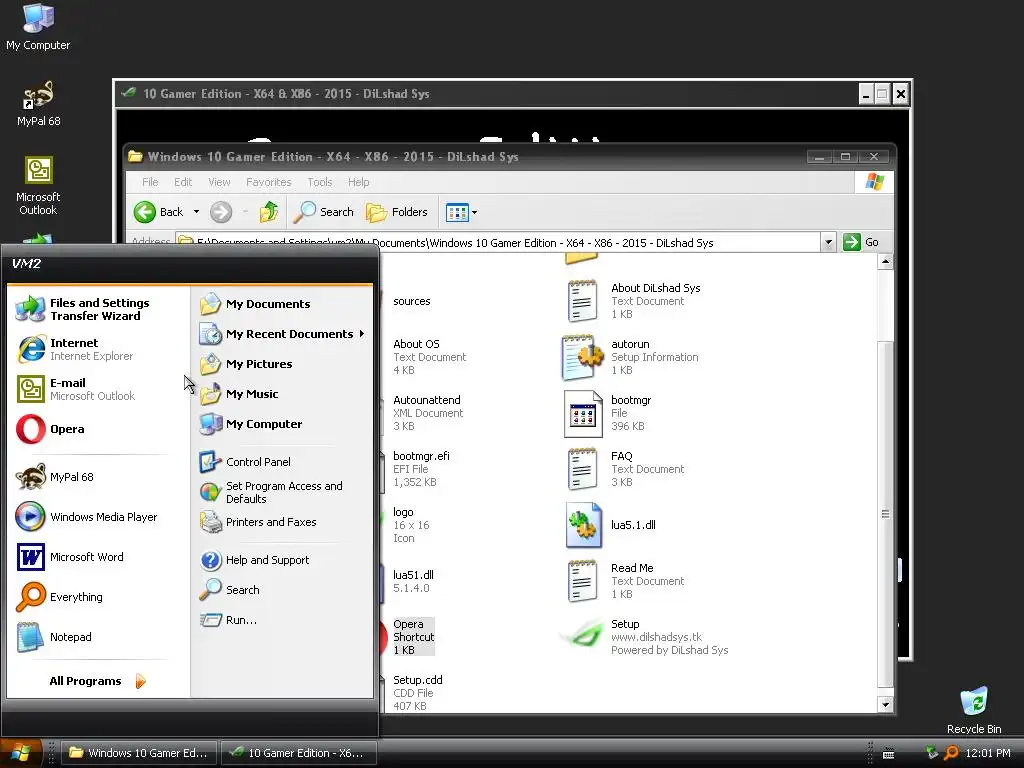Click the Everything tray icon
This screenshot has width=1024, height=768.
pyautogui.click(x=952, y=753)
